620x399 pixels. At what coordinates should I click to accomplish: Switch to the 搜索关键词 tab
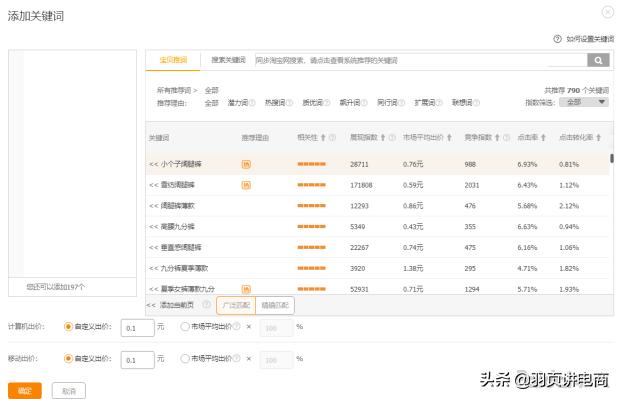click(x=228, y=60)
